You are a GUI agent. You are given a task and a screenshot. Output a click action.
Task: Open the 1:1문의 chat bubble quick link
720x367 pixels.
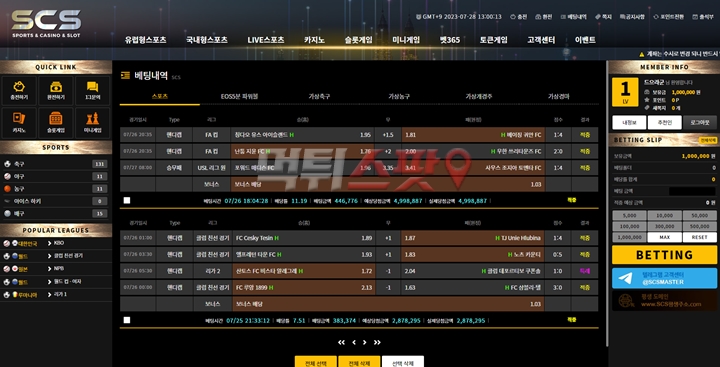tap(92, 91)
